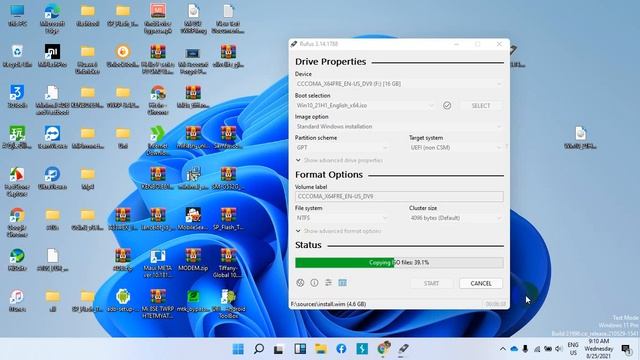
Task: Open the clock showing 9:10 AM
Action: 599,349
